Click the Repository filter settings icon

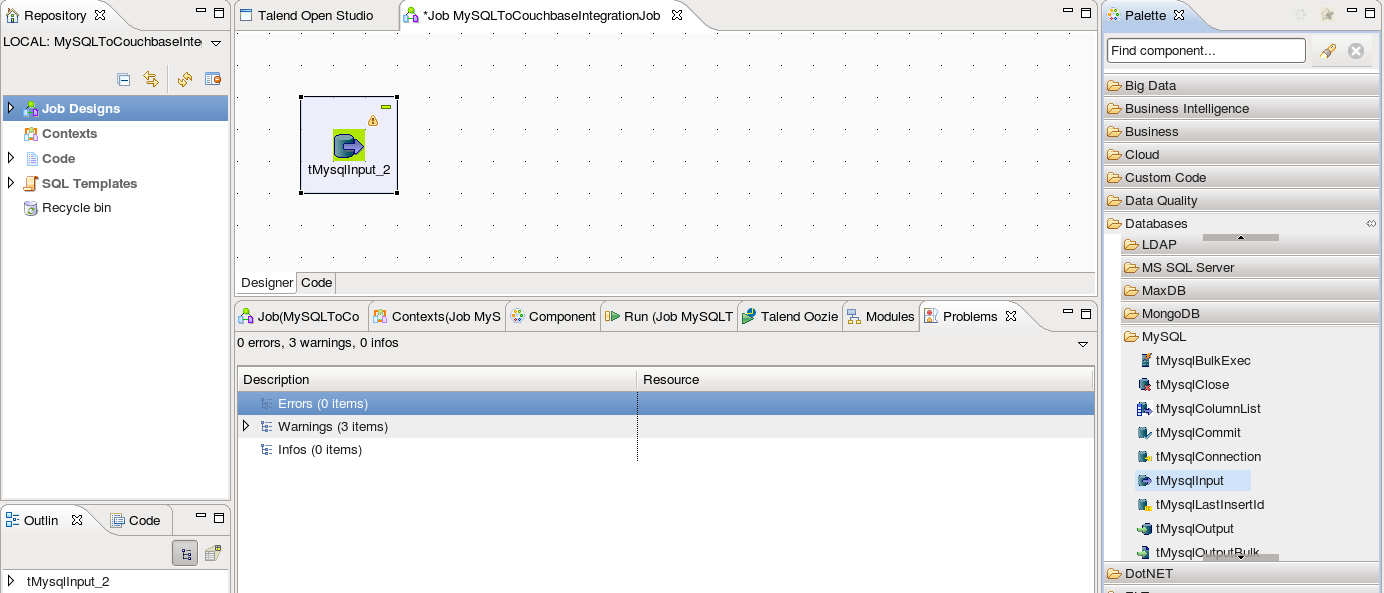tap(212, 79)
